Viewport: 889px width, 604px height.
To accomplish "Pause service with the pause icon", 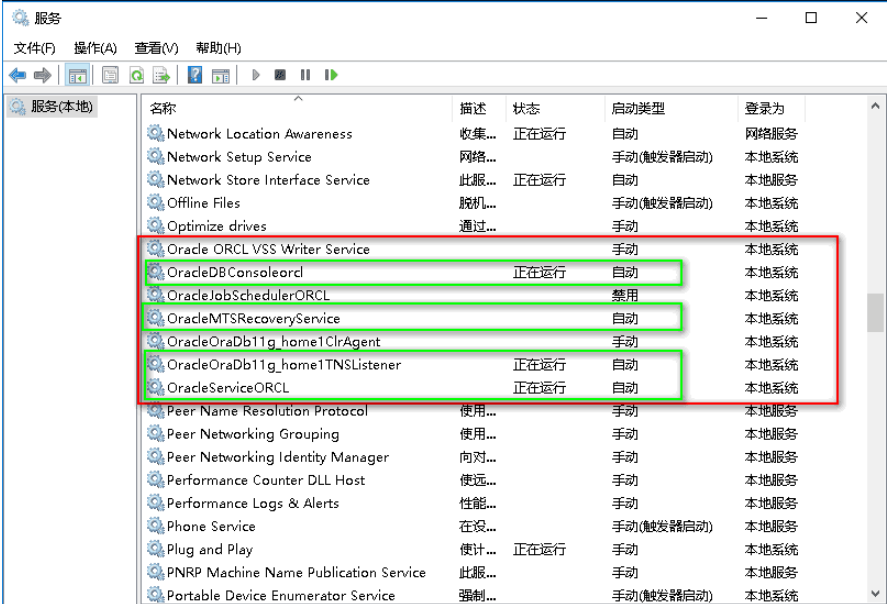I will [305, 75].
